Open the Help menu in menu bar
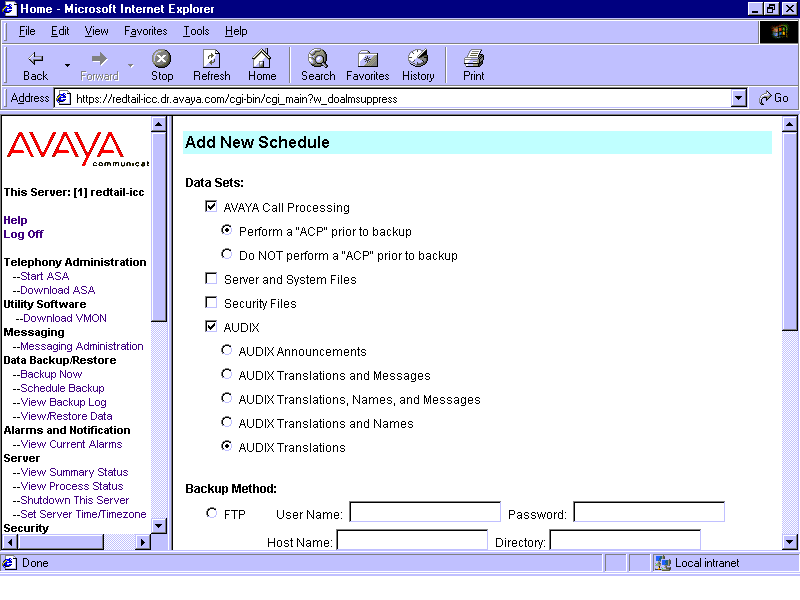This screenshot has height=600, width=800. click(236, 31)
